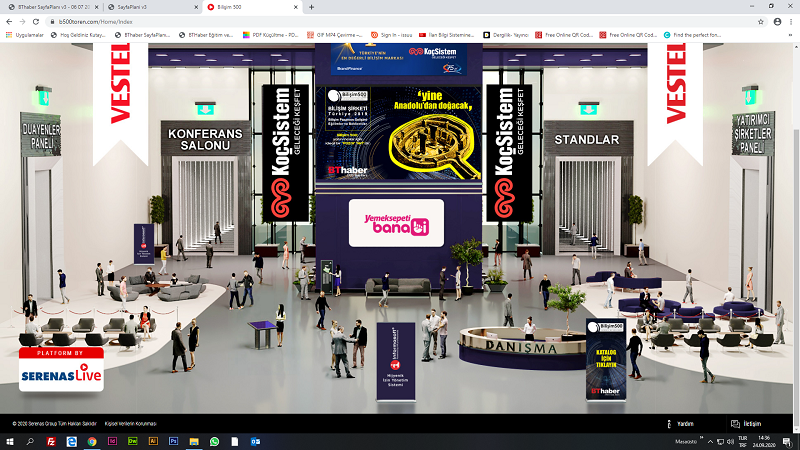
Task: Open the volume control in the tray
Action: tap(730, 442)
